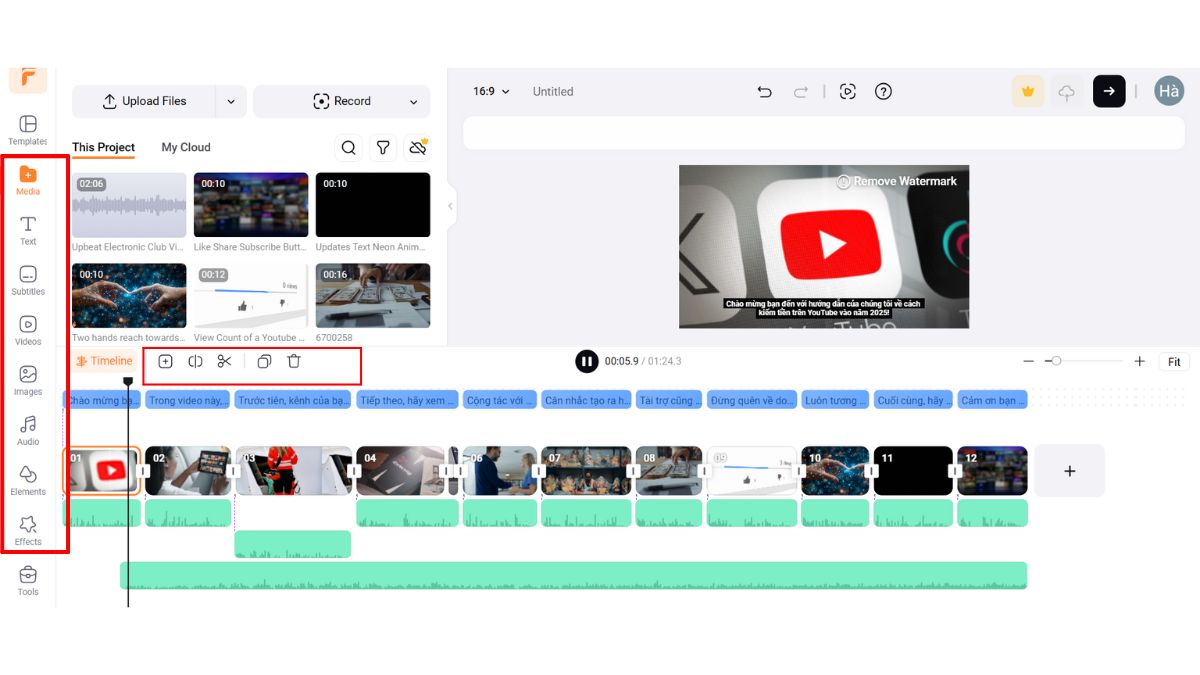This screenshot has width=1200, height=675.
Task: Expand the Upload Files dropdown arrow
Action: point(231,102)
